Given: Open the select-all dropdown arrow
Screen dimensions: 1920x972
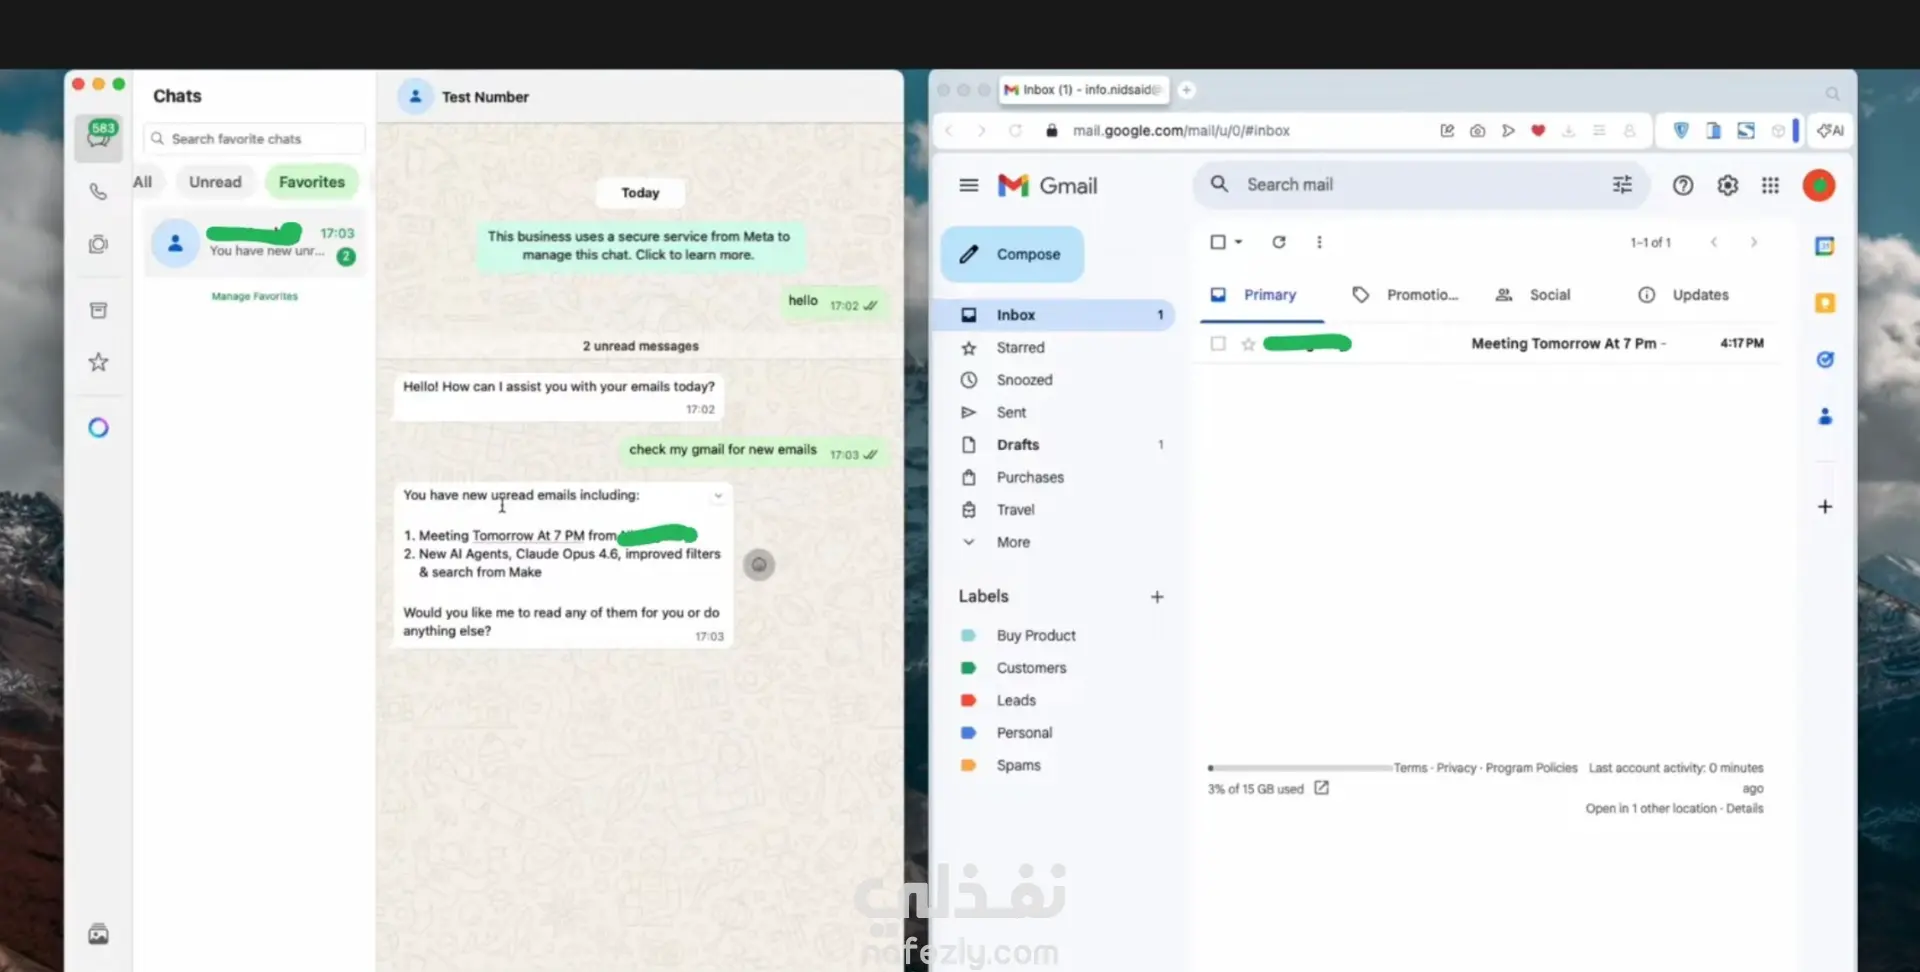Looking at the screenshot, I should tap(1238, 242).
